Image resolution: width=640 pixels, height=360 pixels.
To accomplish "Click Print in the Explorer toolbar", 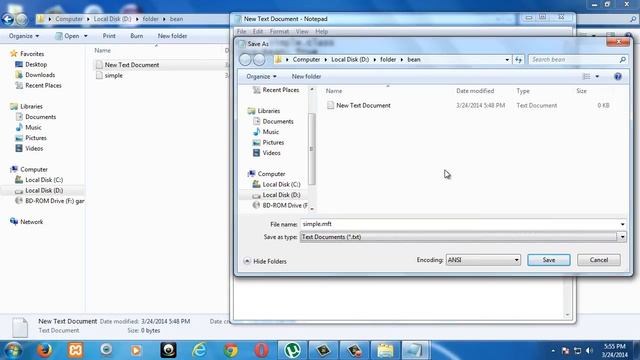I will (109, 36).
